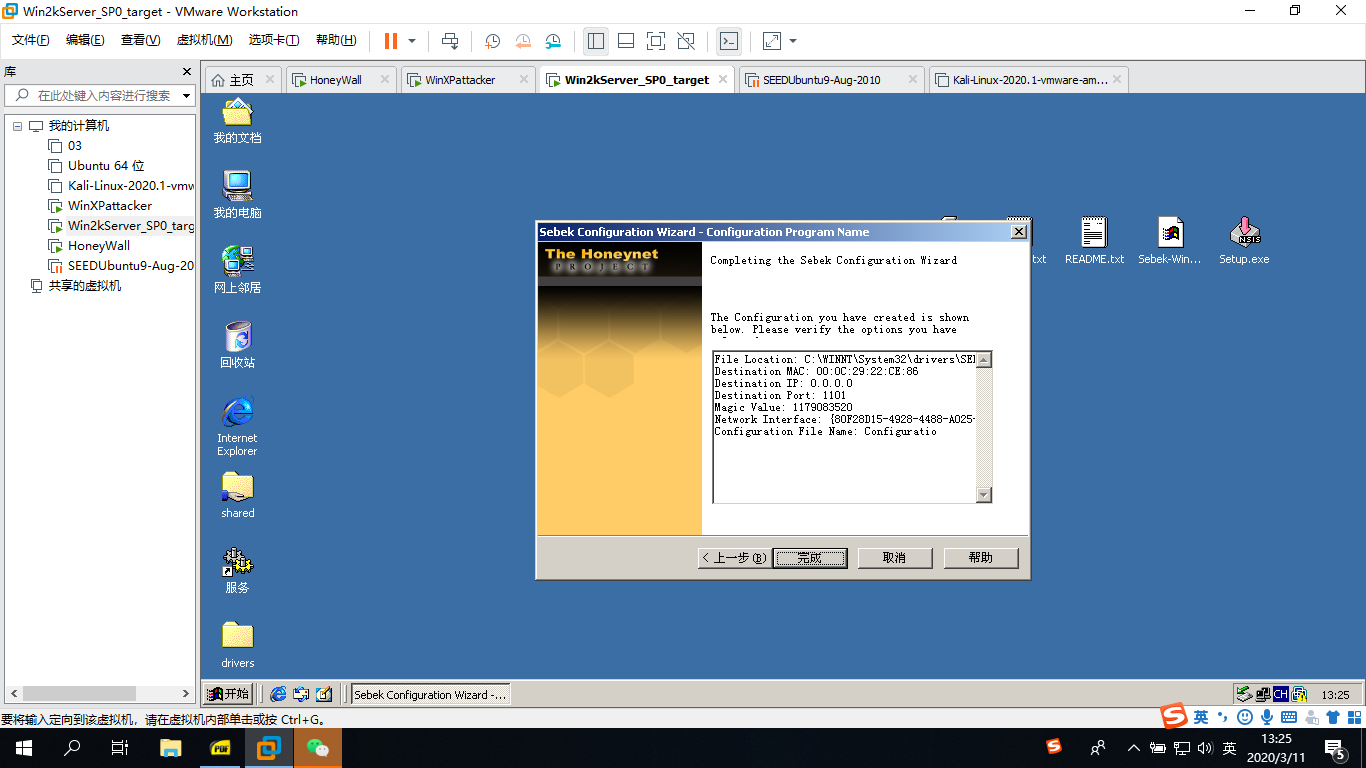This screenshot has height=768, width=1366.
Task: Click the 网上邻居 desktop icon
Action: point(237,270)
